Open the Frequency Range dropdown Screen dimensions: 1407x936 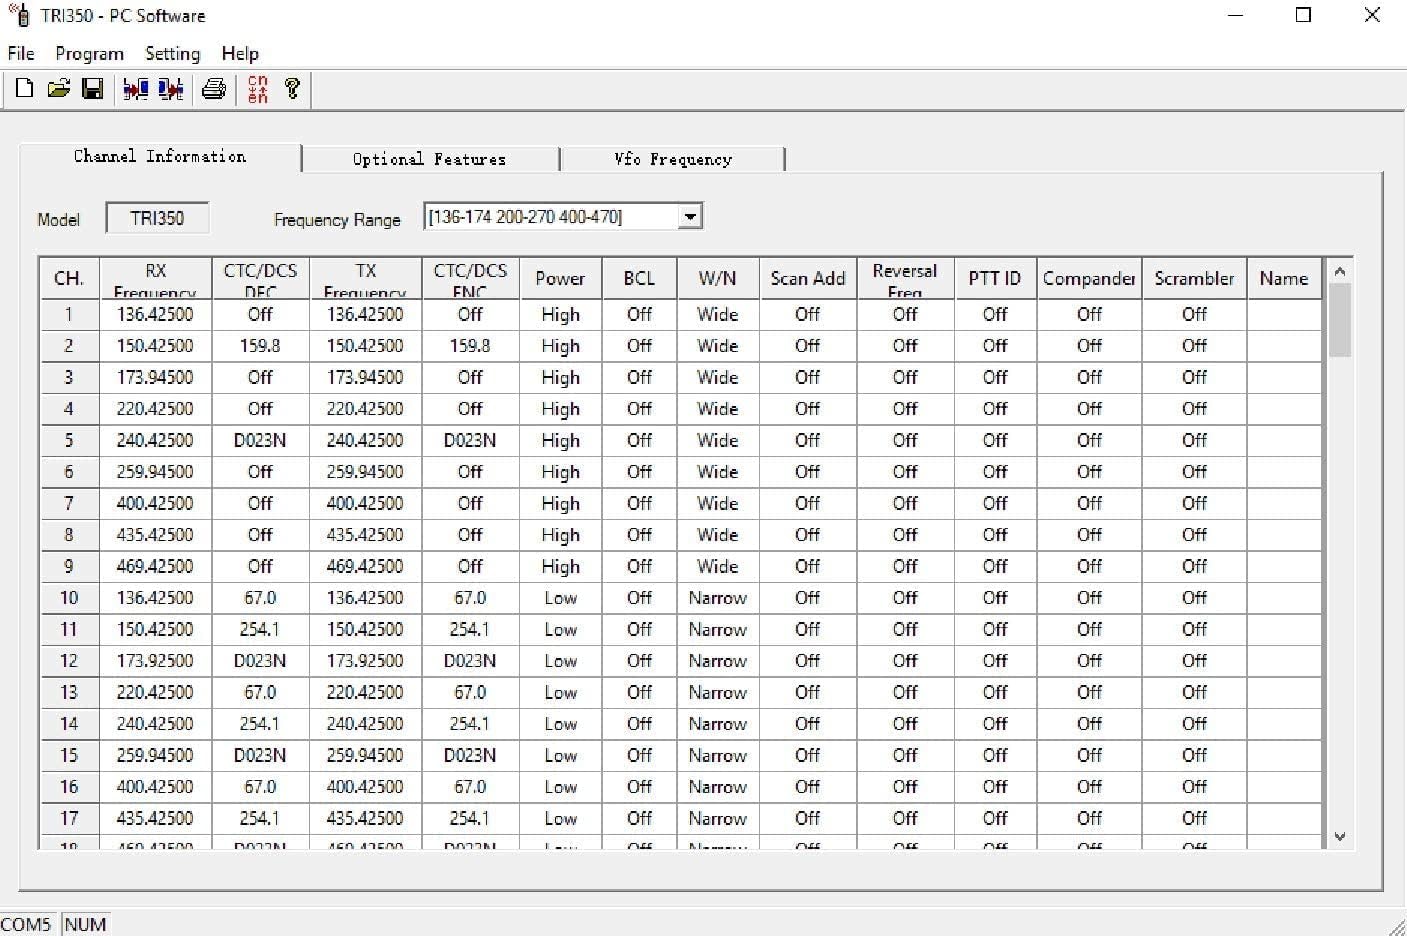[x=690, y=216]
